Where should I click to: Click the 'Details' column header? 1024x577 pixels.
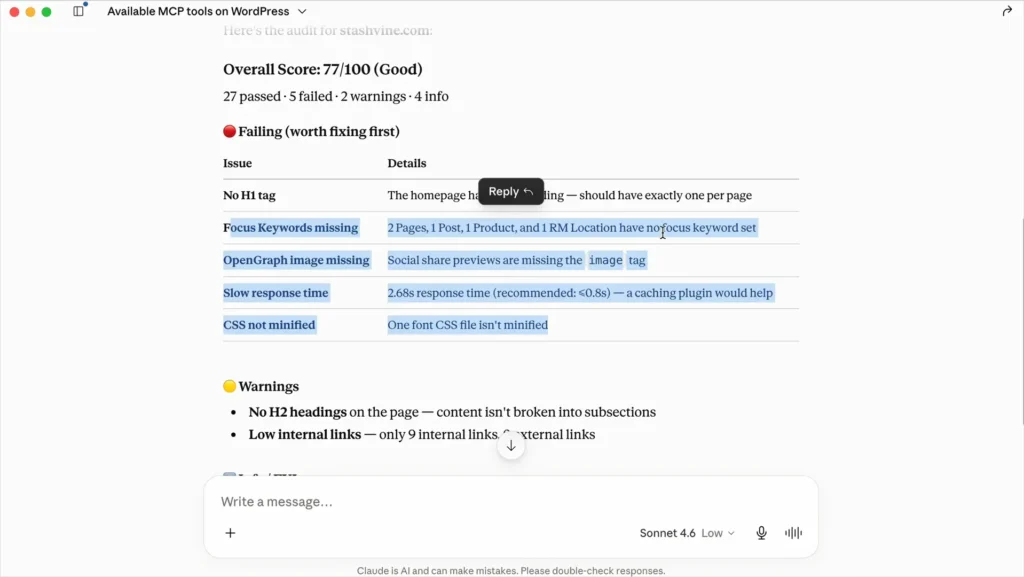[407, 163]
